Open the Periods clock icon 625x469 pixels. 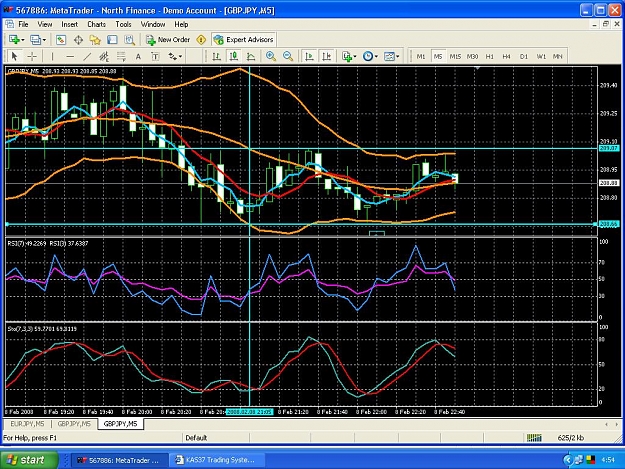(368, 57)
